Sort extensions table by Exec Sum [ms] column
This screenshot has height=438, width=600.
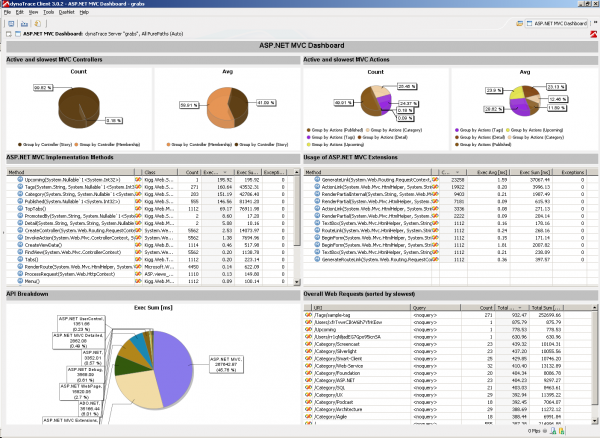click(531, 173)
